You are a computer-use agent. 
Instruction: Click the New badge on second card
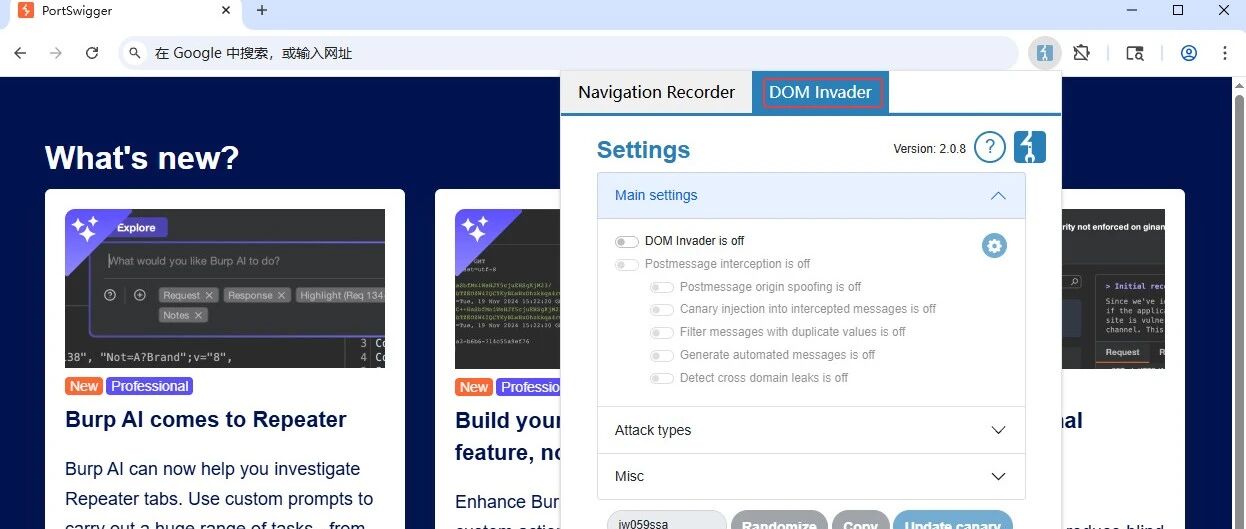coord(474,387)
